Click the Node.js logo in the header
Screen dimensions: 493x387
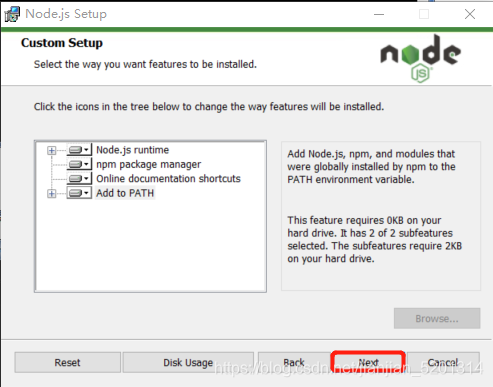(421, 58)
